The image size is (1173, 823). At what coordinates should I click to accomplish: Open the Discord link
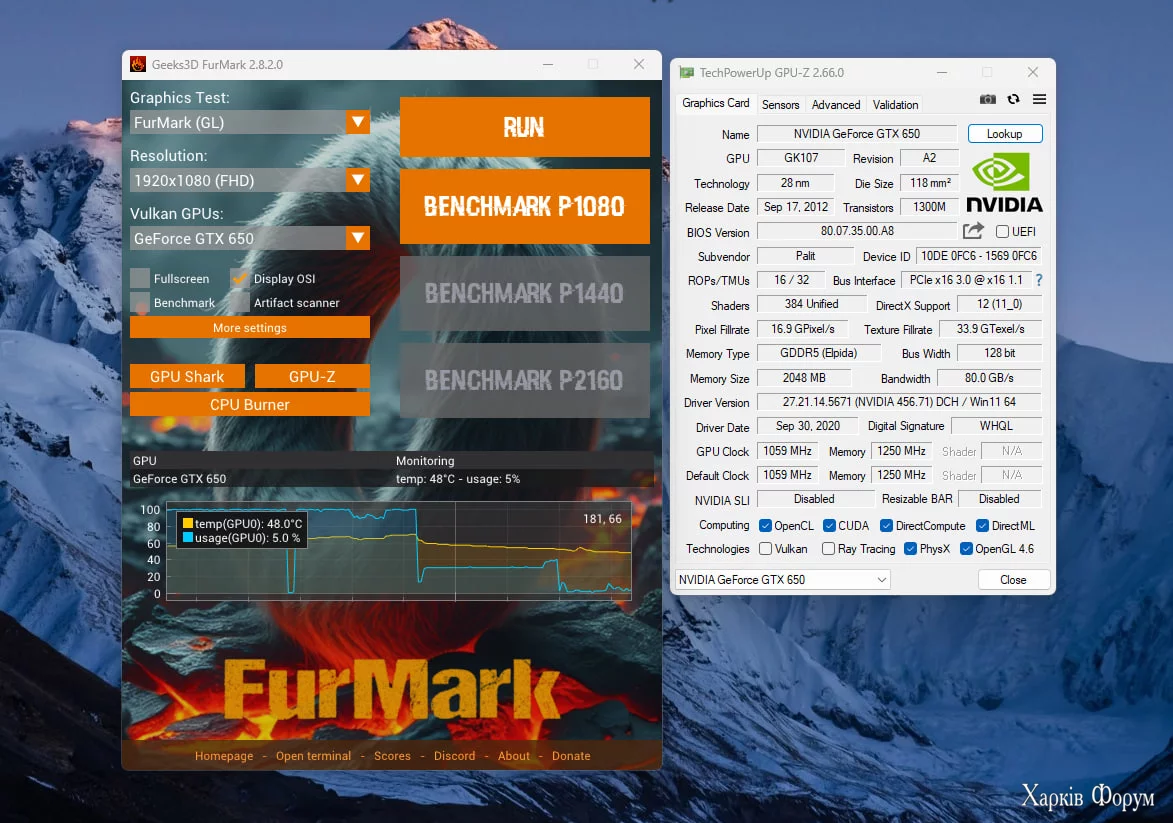(x=454, y=756)
